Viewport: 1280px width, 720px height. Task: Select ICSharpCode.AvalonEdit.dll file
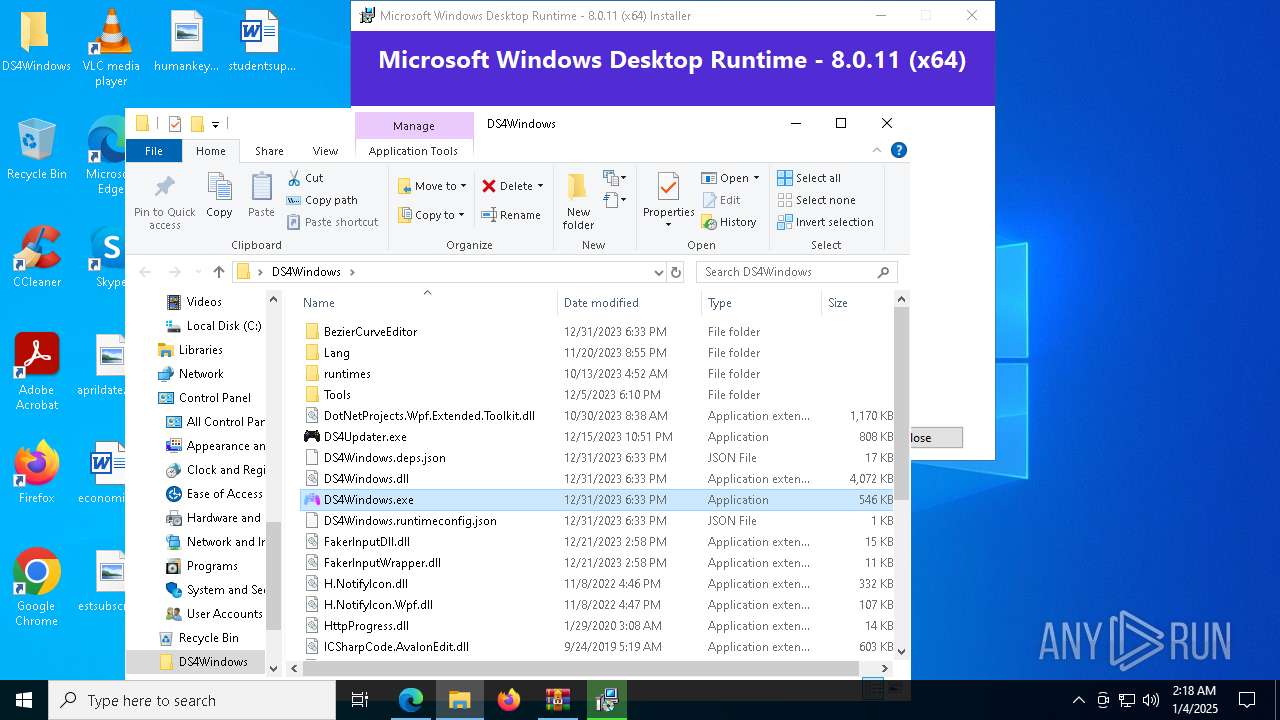(596, 646)
